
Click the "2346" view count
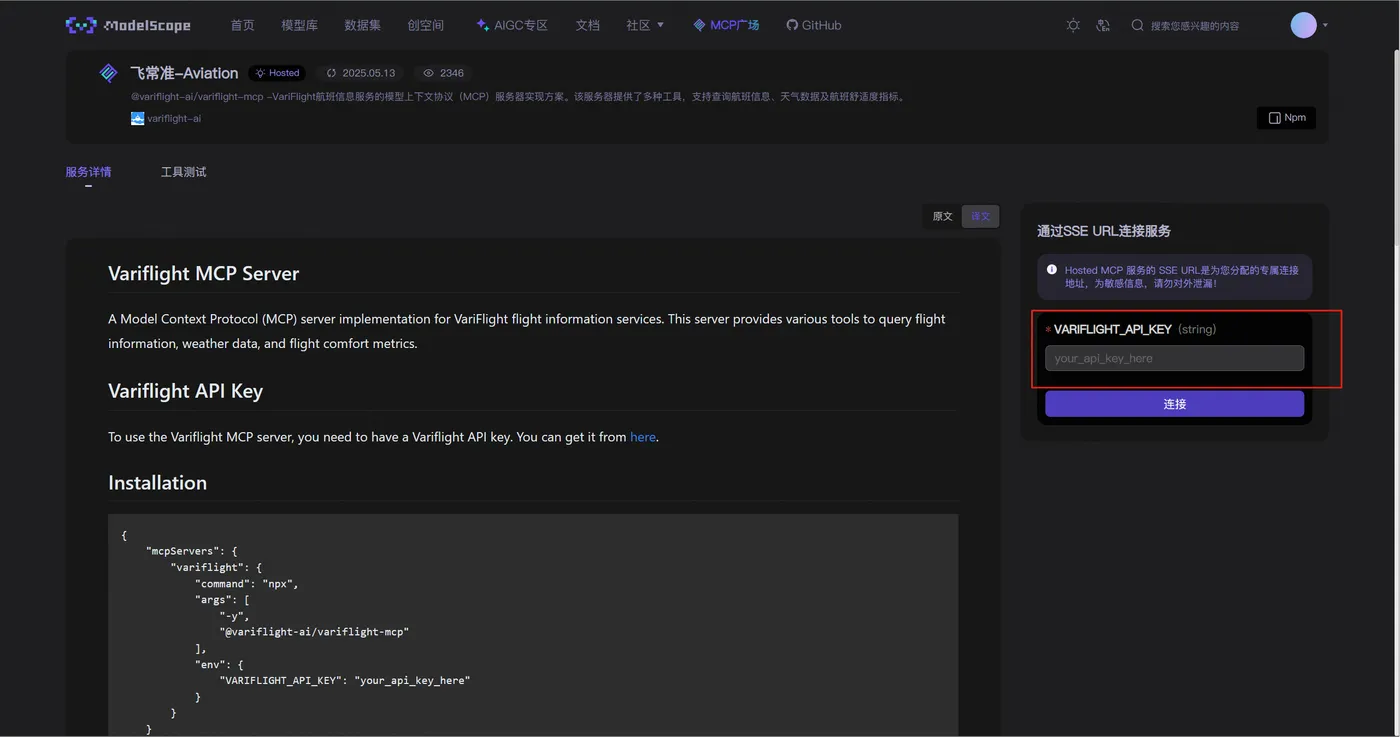pos(452,73)
